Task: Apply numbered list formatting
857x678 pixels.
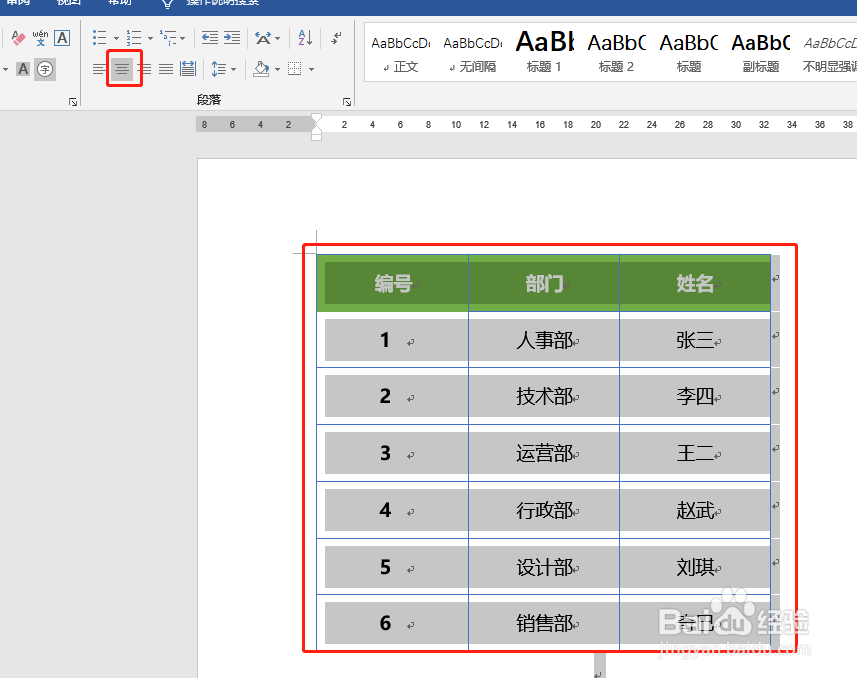Action: point(135,37)
